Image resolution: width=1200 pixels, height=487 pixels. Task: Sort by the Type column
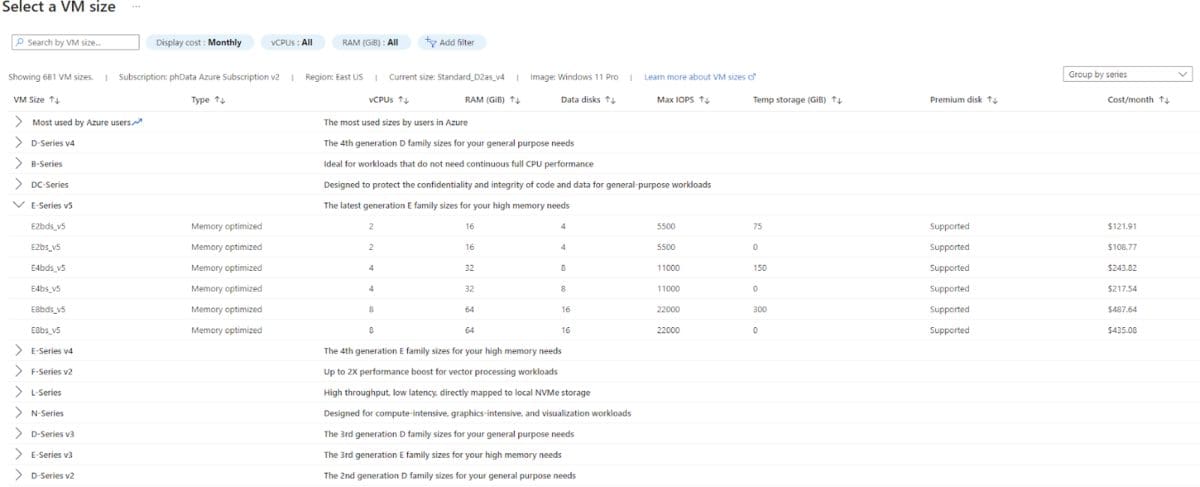tap(208, 100)
